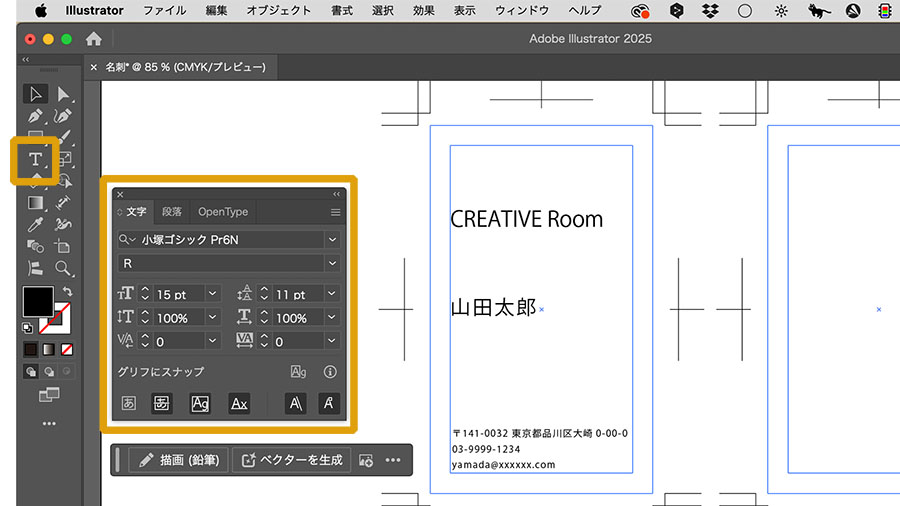The width and height of the screenshot is (900, 506).
Task: Click the font size 15 pt field
Action: coord(178,294)
